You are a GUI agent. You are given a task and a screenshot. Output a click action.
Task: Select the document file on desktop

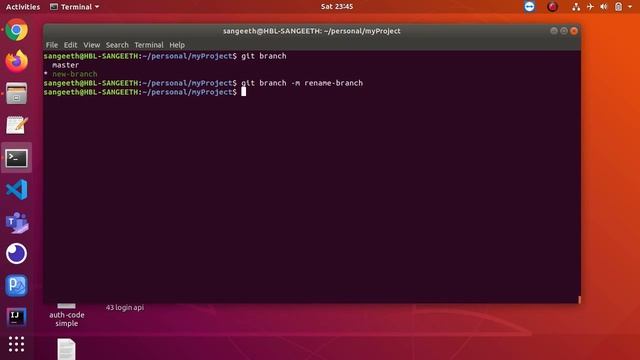66,349
